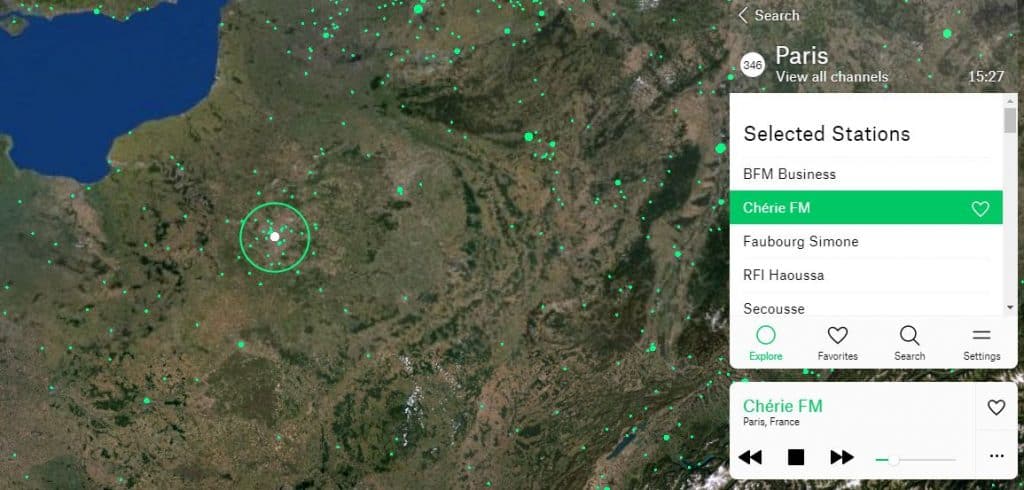
Task: Click the 346 channel count badge
Action: pyautogui.click(x=753, y=65)
